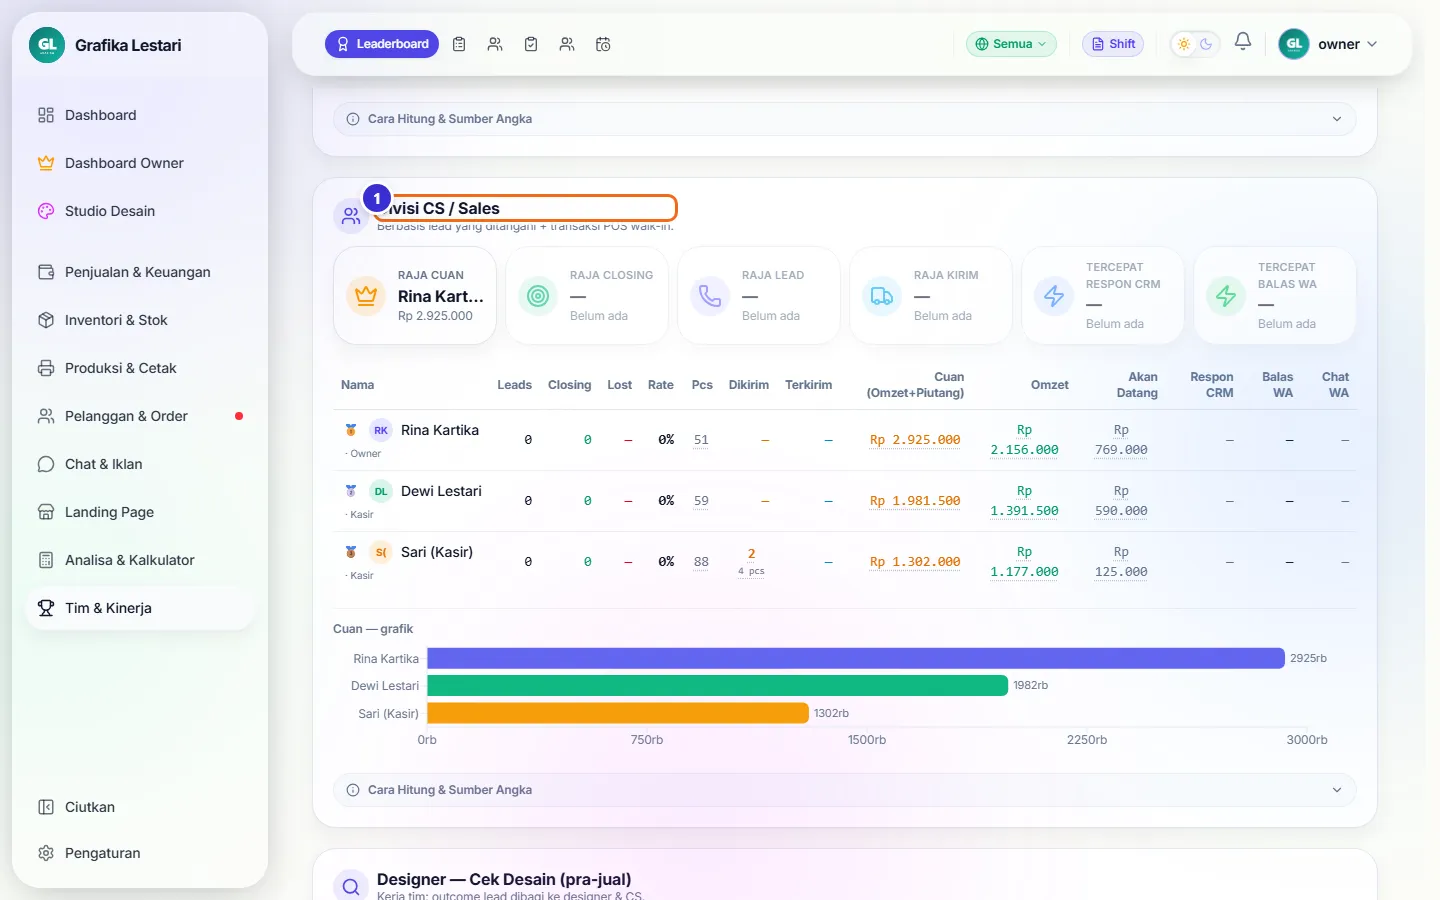Click the Shift button
This screenshot has width=1440, height=900.
[x=1113, y=44]
